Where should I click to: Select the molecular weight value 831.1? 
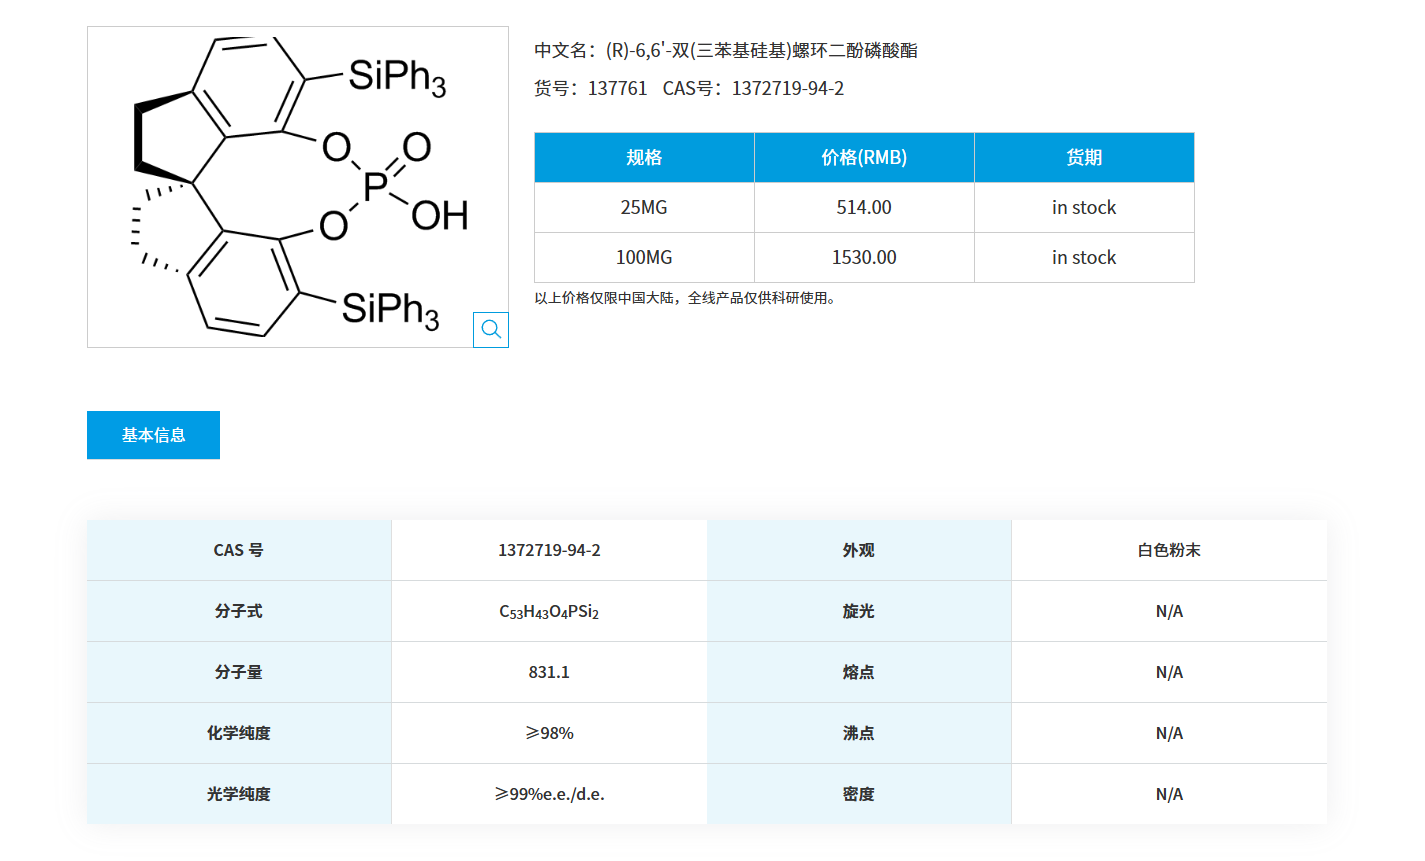(549, 672)
